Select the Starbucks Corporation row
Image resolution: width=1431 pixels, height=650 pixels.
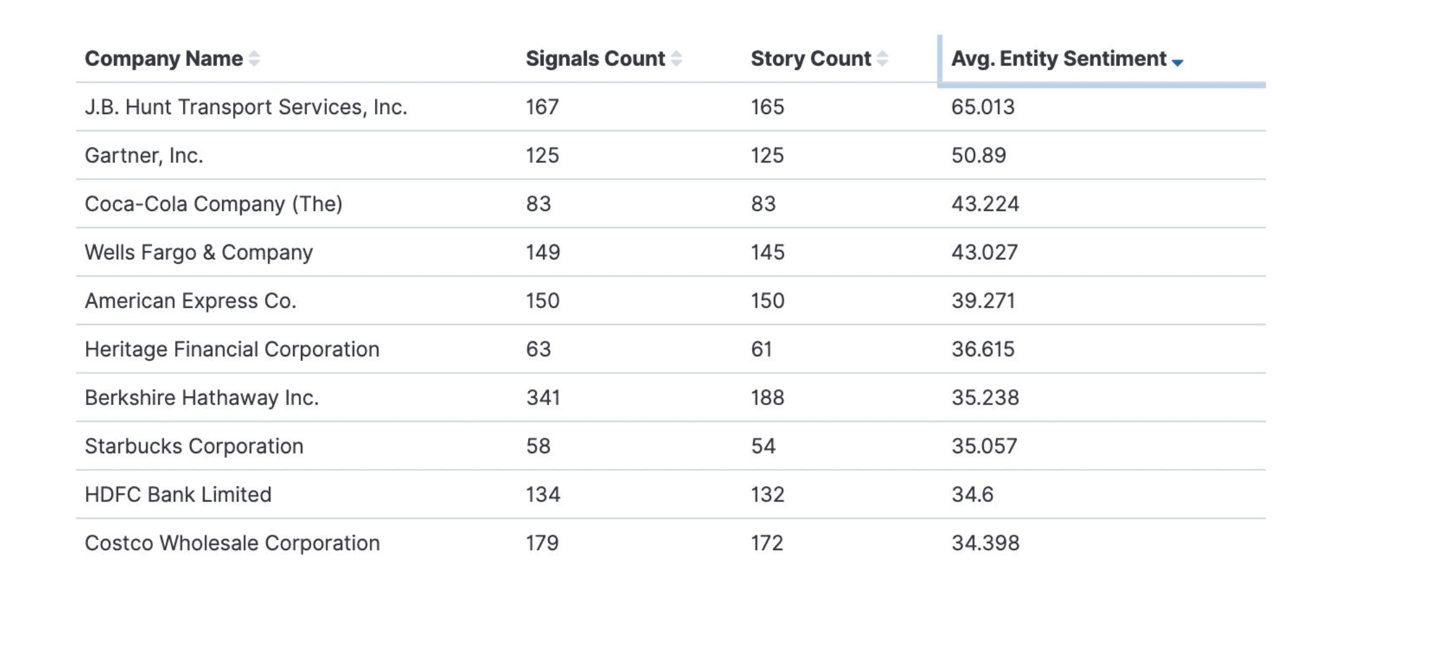[194, 446]
